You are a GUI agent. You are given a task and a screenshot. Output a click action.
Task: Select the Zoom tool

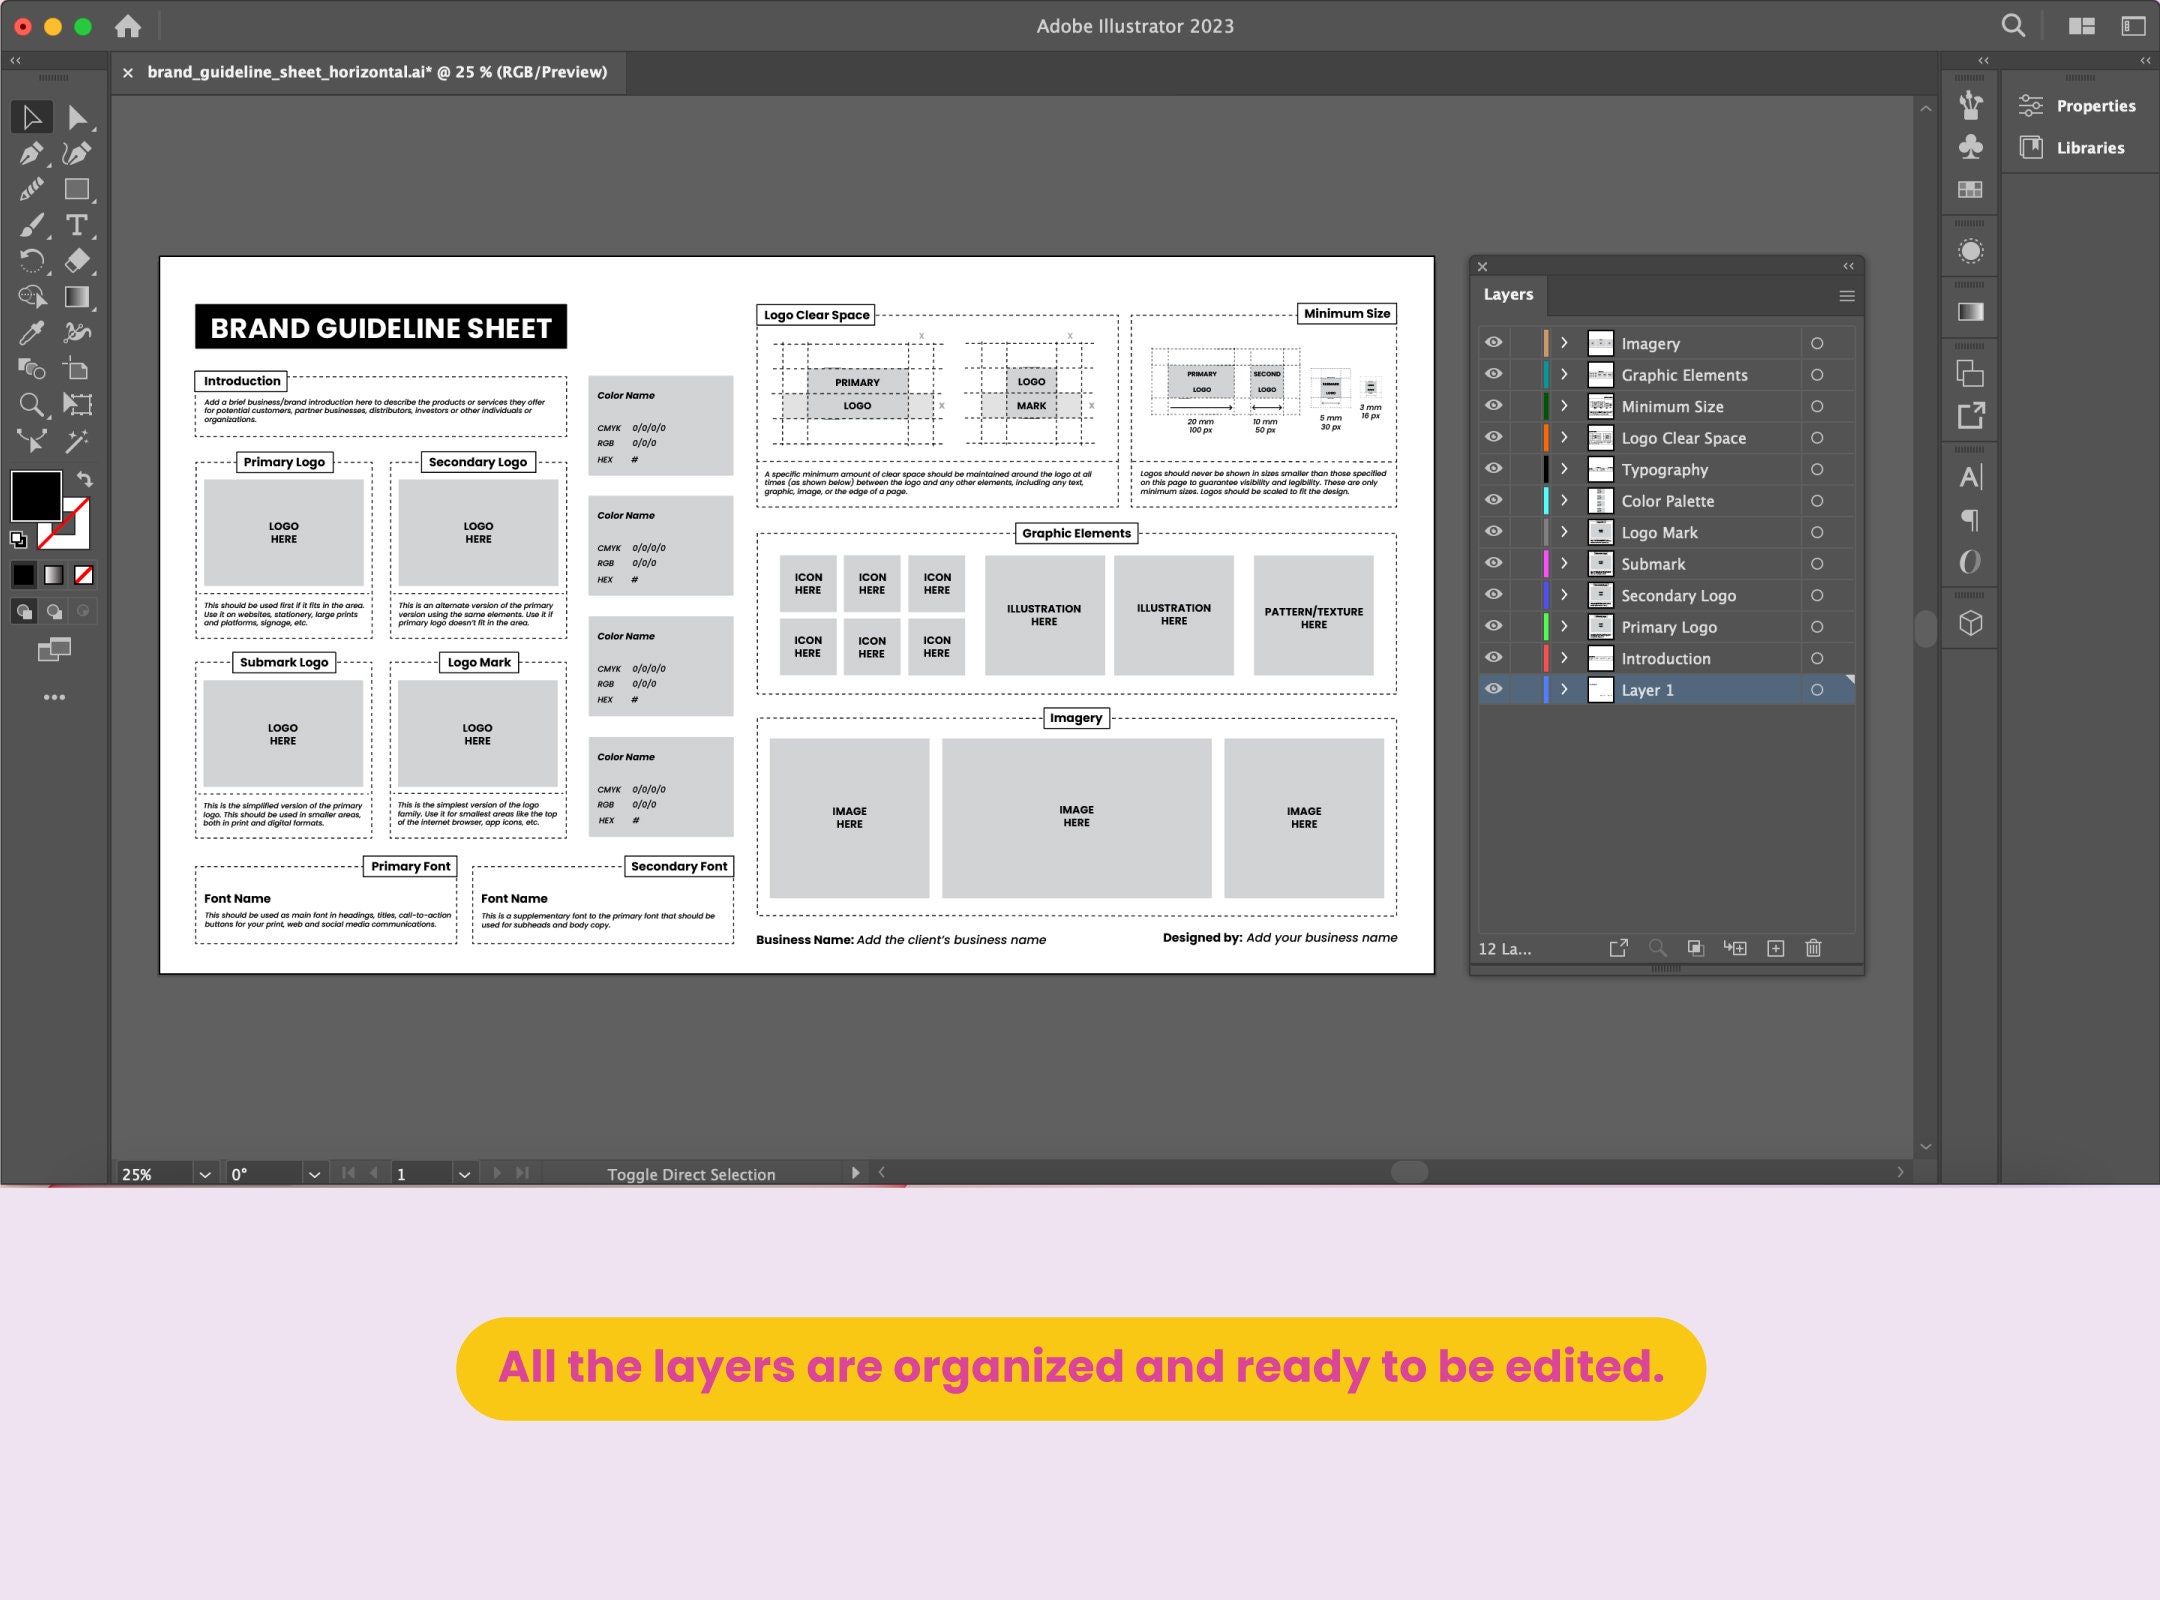32,405
